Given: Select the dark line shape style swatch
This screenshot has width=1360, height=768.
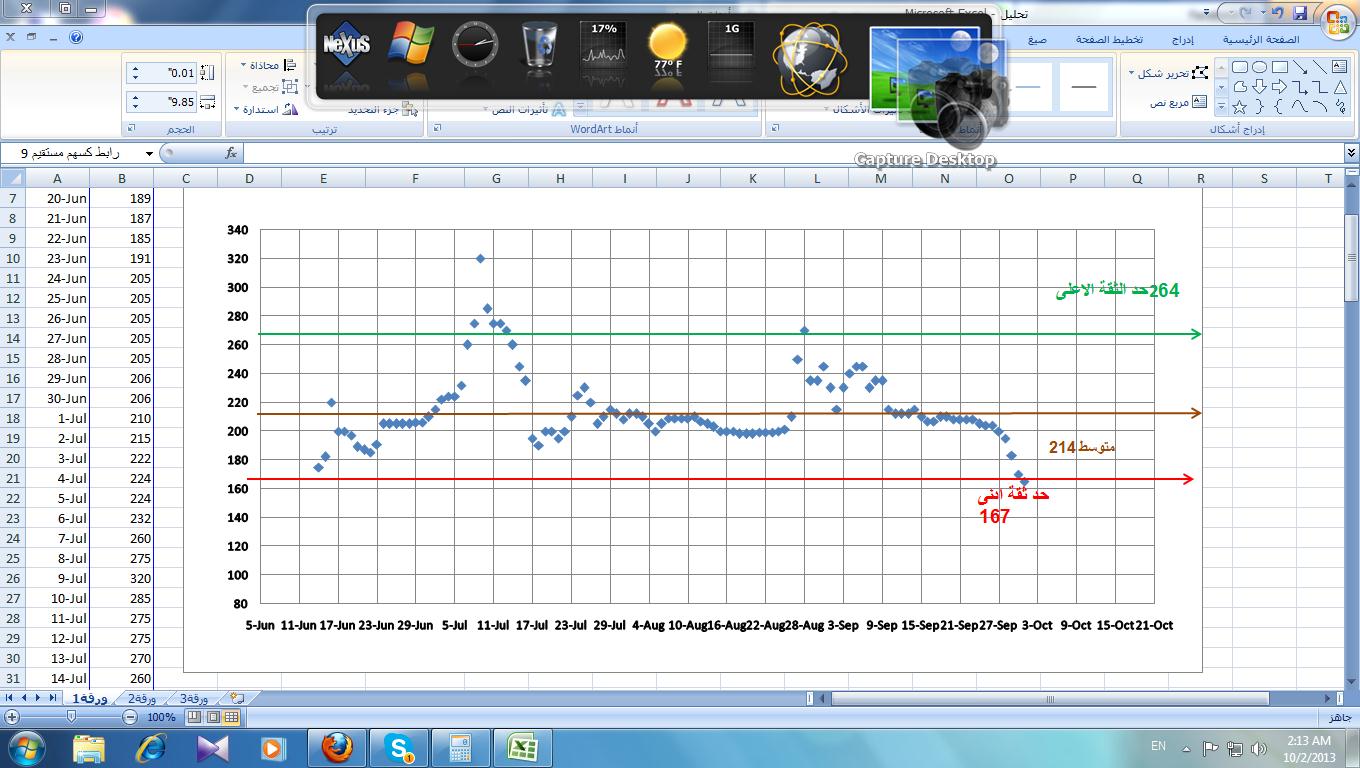Looking at the screenshot, I should click(1084, 86).
